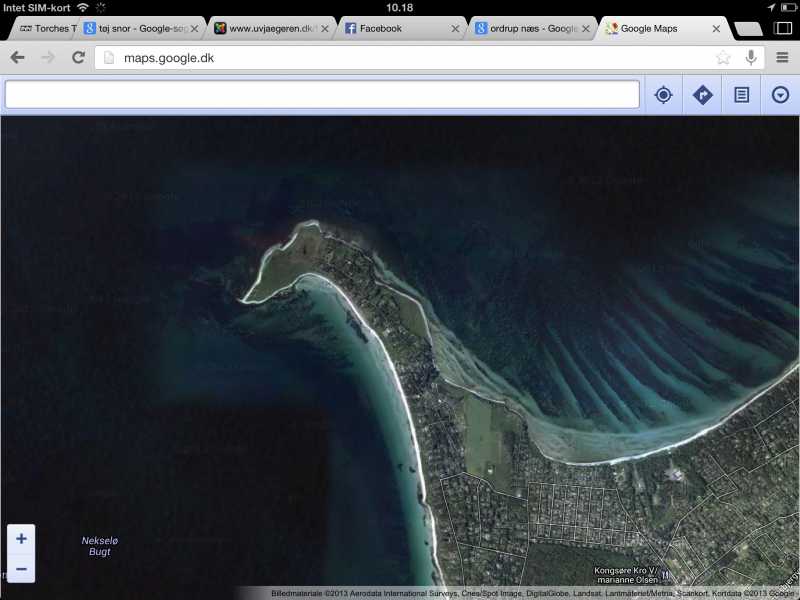Close the Google Maps tab

pyautogui.click(x=714, y=29)
